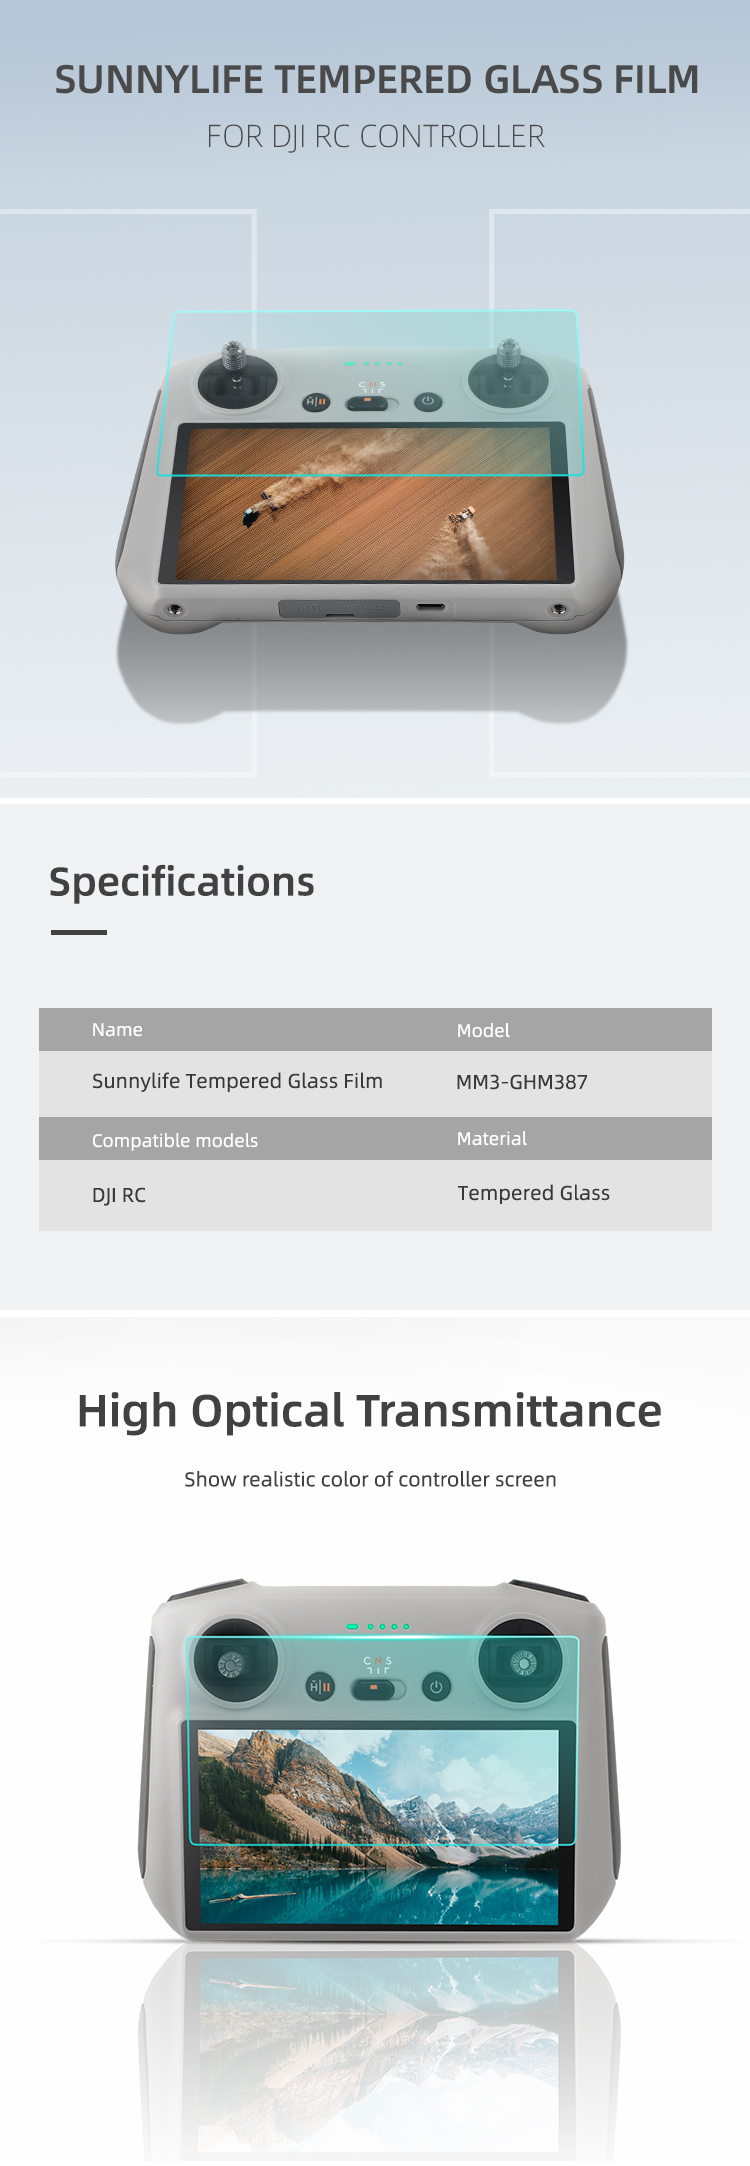Screen dimensions: 750x2166
Task: Click the Specifications heading
Action: [x=182, y=883]
